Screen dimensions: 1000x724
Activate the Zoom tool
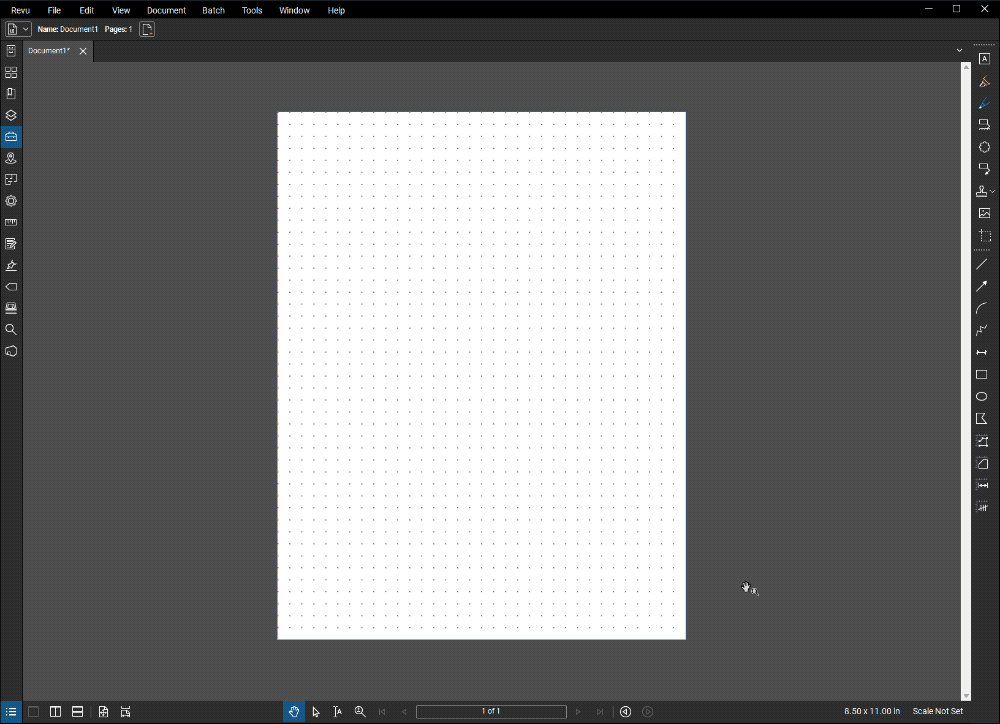360,711
